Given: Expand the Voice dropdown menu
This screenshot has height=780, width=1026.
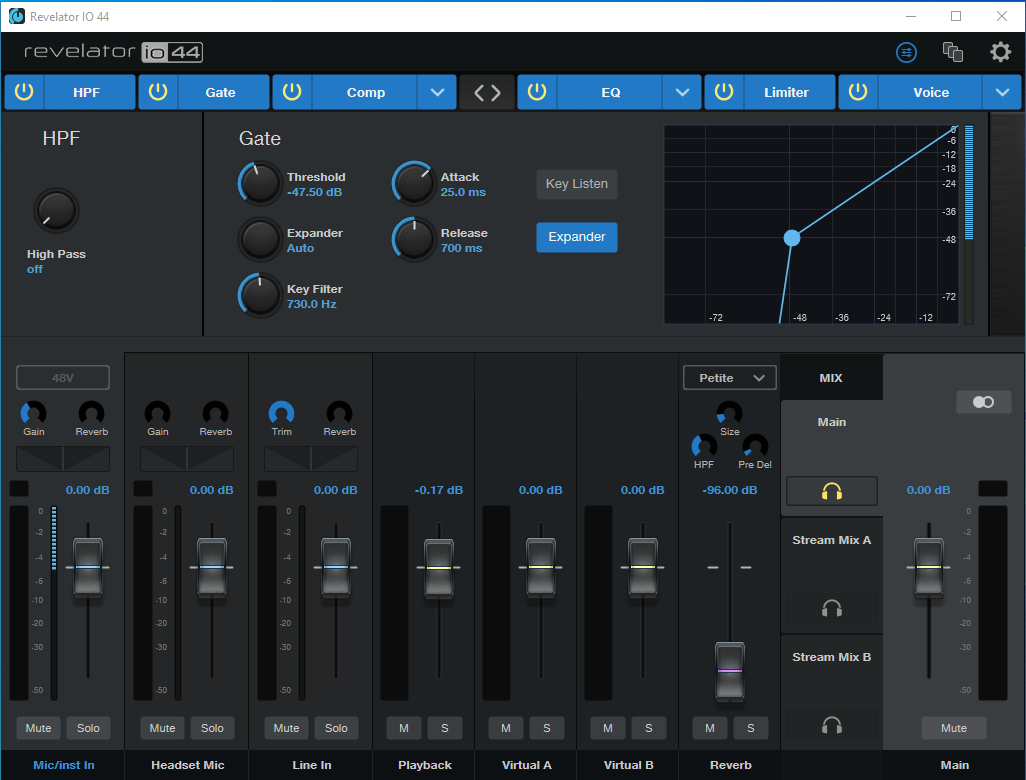Looking at the screenshot, I should 1002,92.
